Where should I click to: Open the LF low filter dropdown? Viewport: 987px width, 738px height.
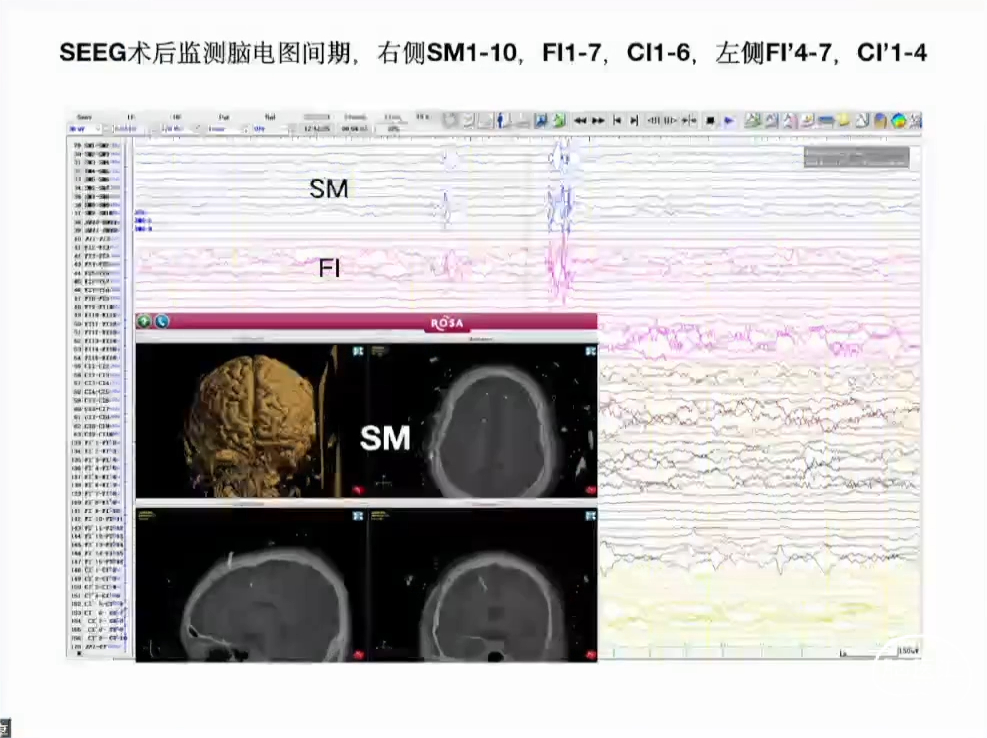coord(129,129)
